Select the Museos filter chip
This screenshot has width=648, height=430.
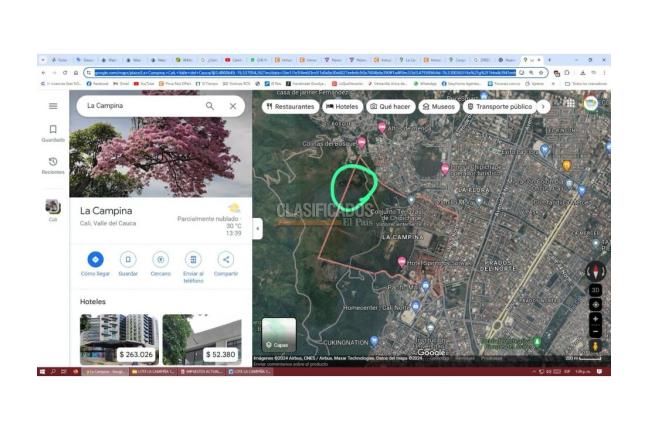point(439,105)
